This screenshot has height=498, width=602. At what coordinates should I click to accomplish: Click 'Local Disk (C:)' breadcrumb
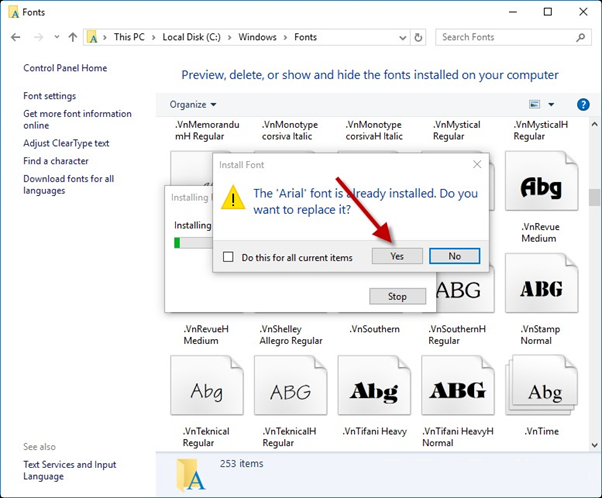coord(192,37)
